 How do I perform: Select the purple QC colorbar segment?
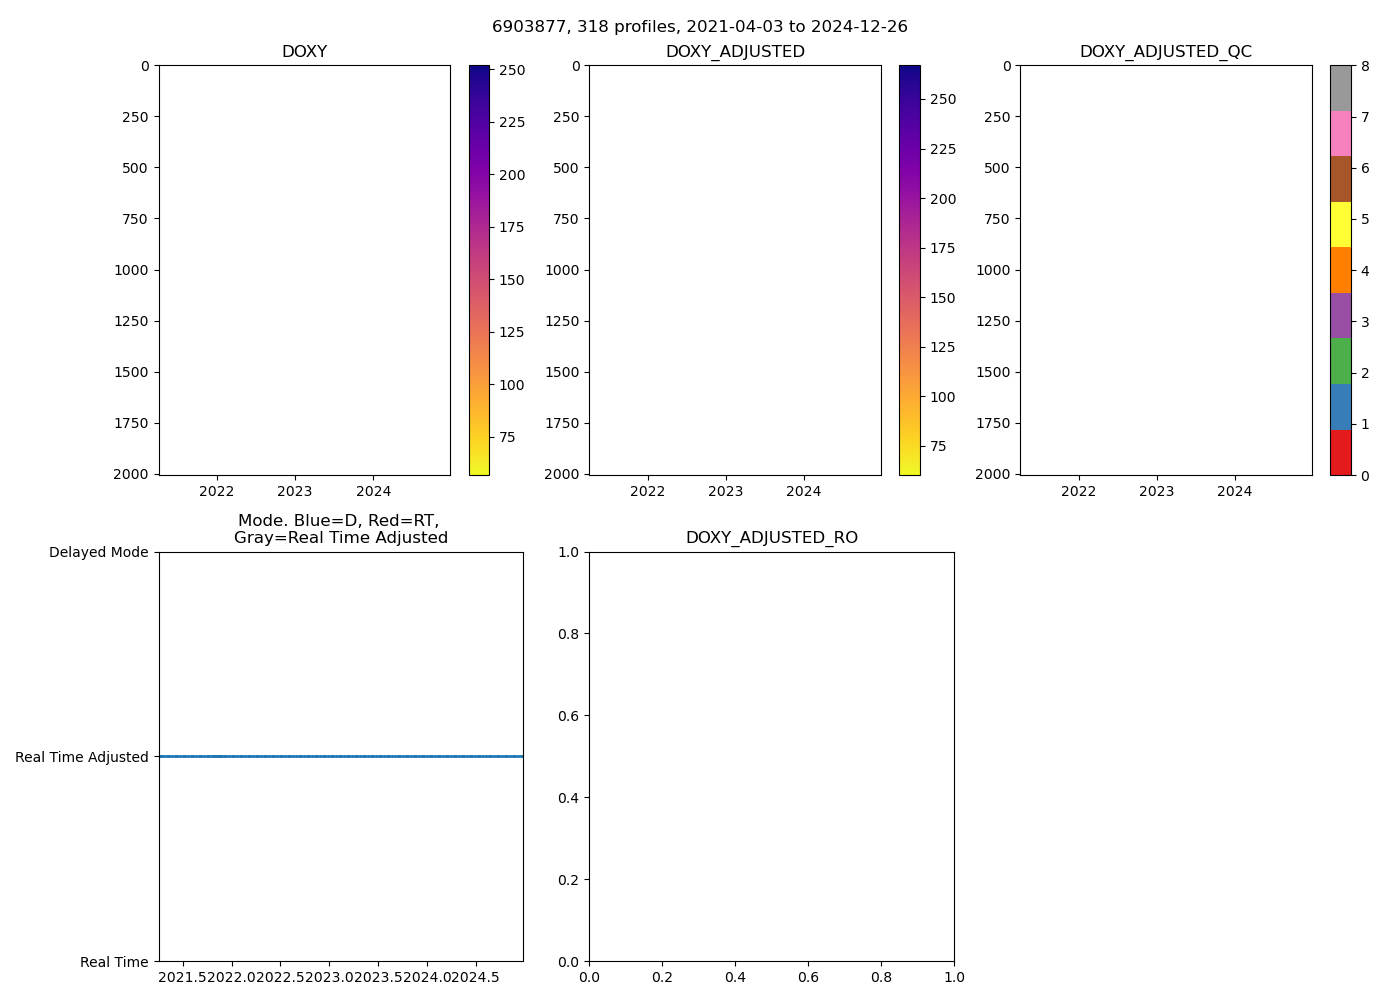coord(1340,316)
